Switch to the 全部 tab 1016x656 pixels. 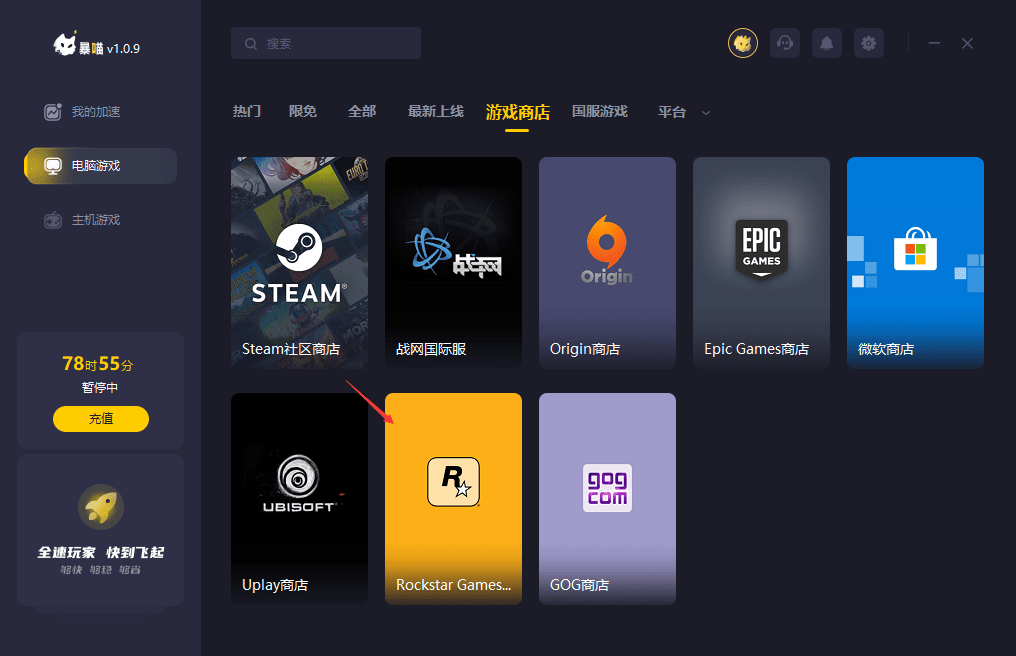362,111
